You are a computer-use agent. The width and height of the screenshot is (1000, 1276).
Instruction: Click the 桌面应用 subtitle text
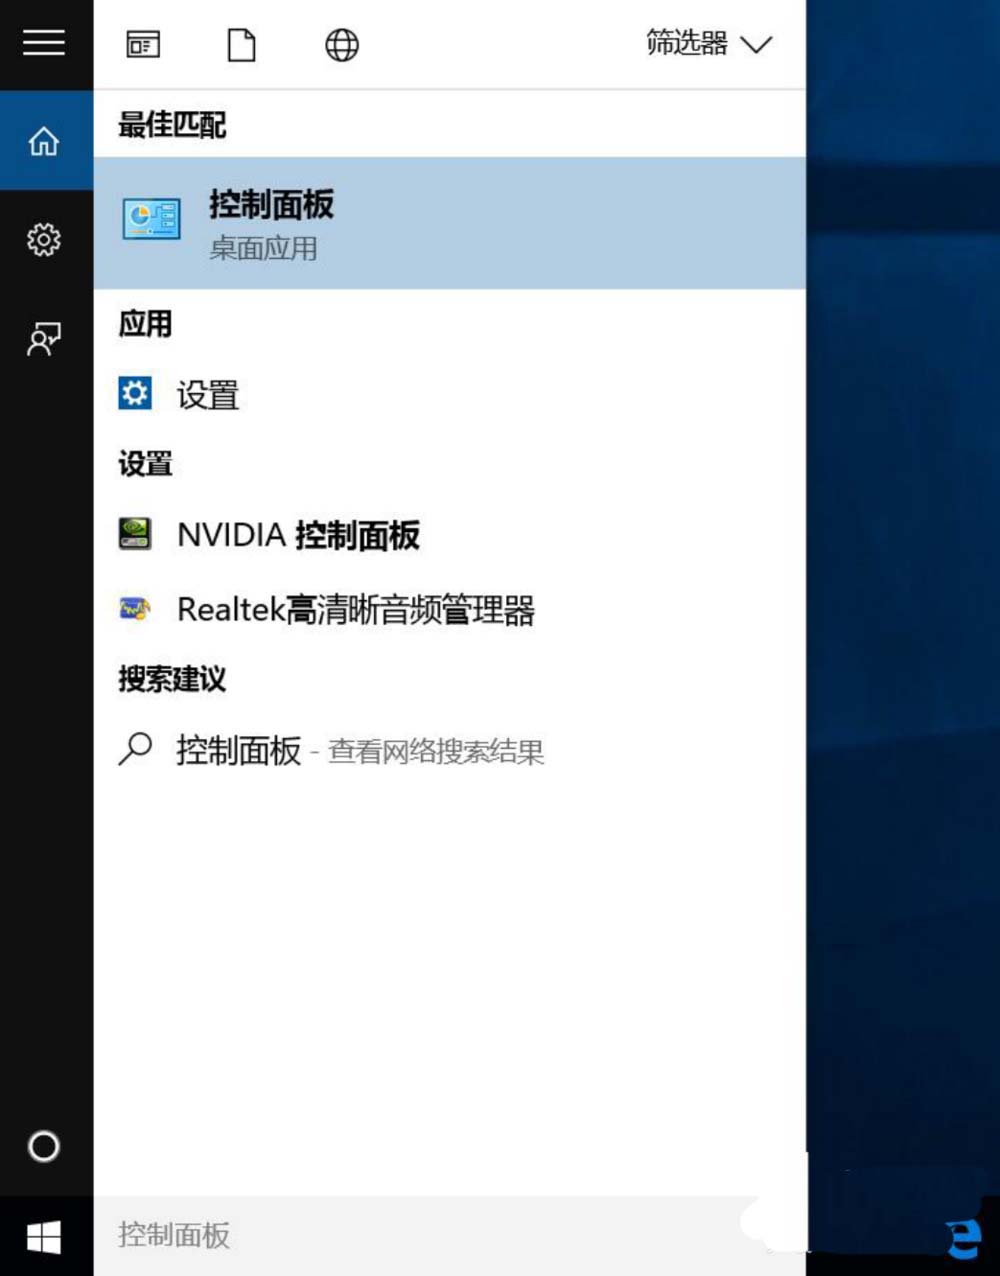pos(263,248)
